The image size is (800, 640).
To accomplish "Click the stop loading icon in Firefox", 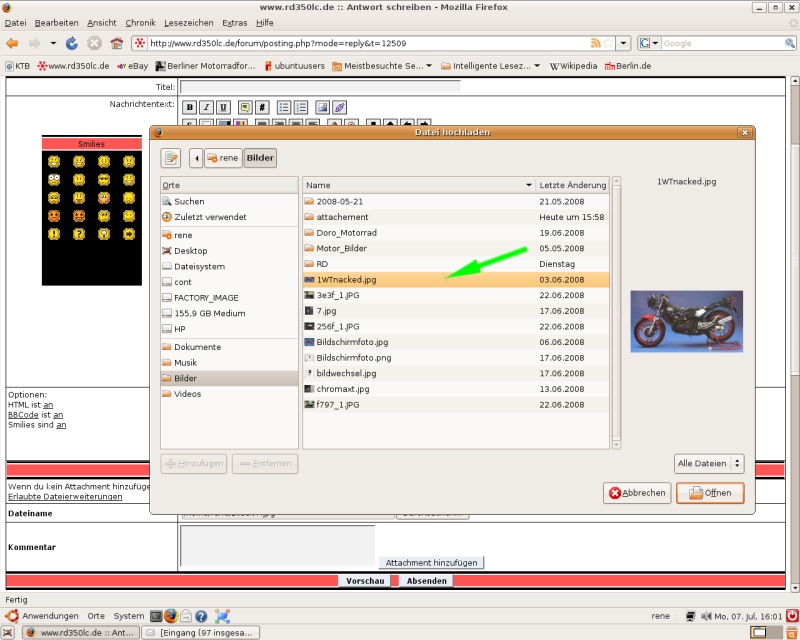I will pyautogui.click(x=95, y=43).
